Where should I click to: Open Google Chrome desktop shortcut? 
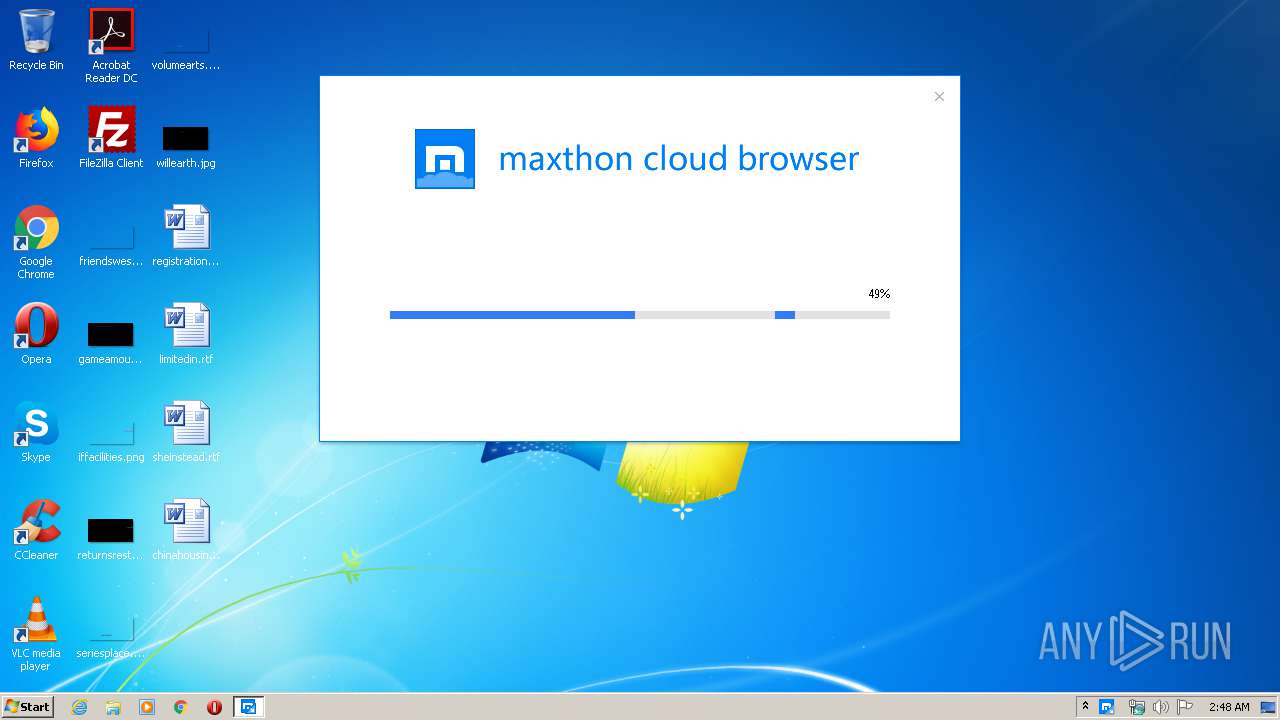(36, 242)
